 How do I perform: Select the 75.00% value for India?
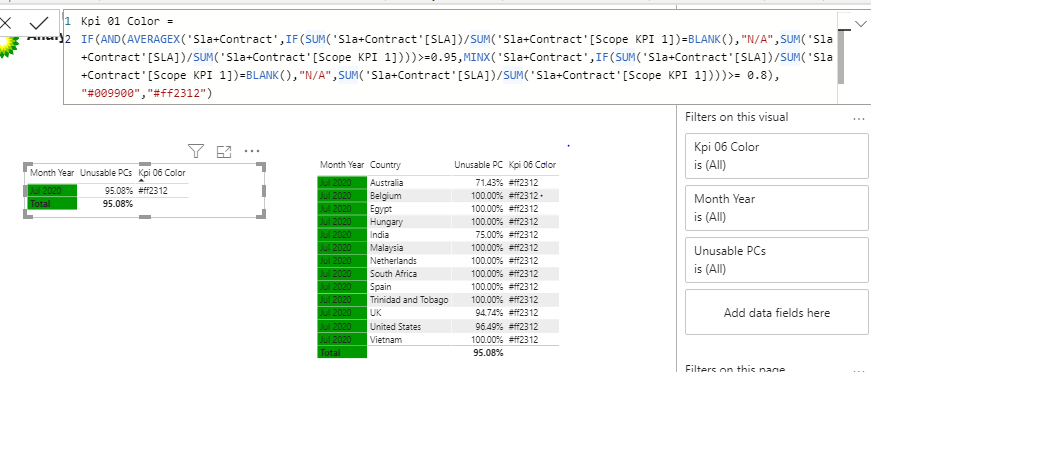click(489, 234)
